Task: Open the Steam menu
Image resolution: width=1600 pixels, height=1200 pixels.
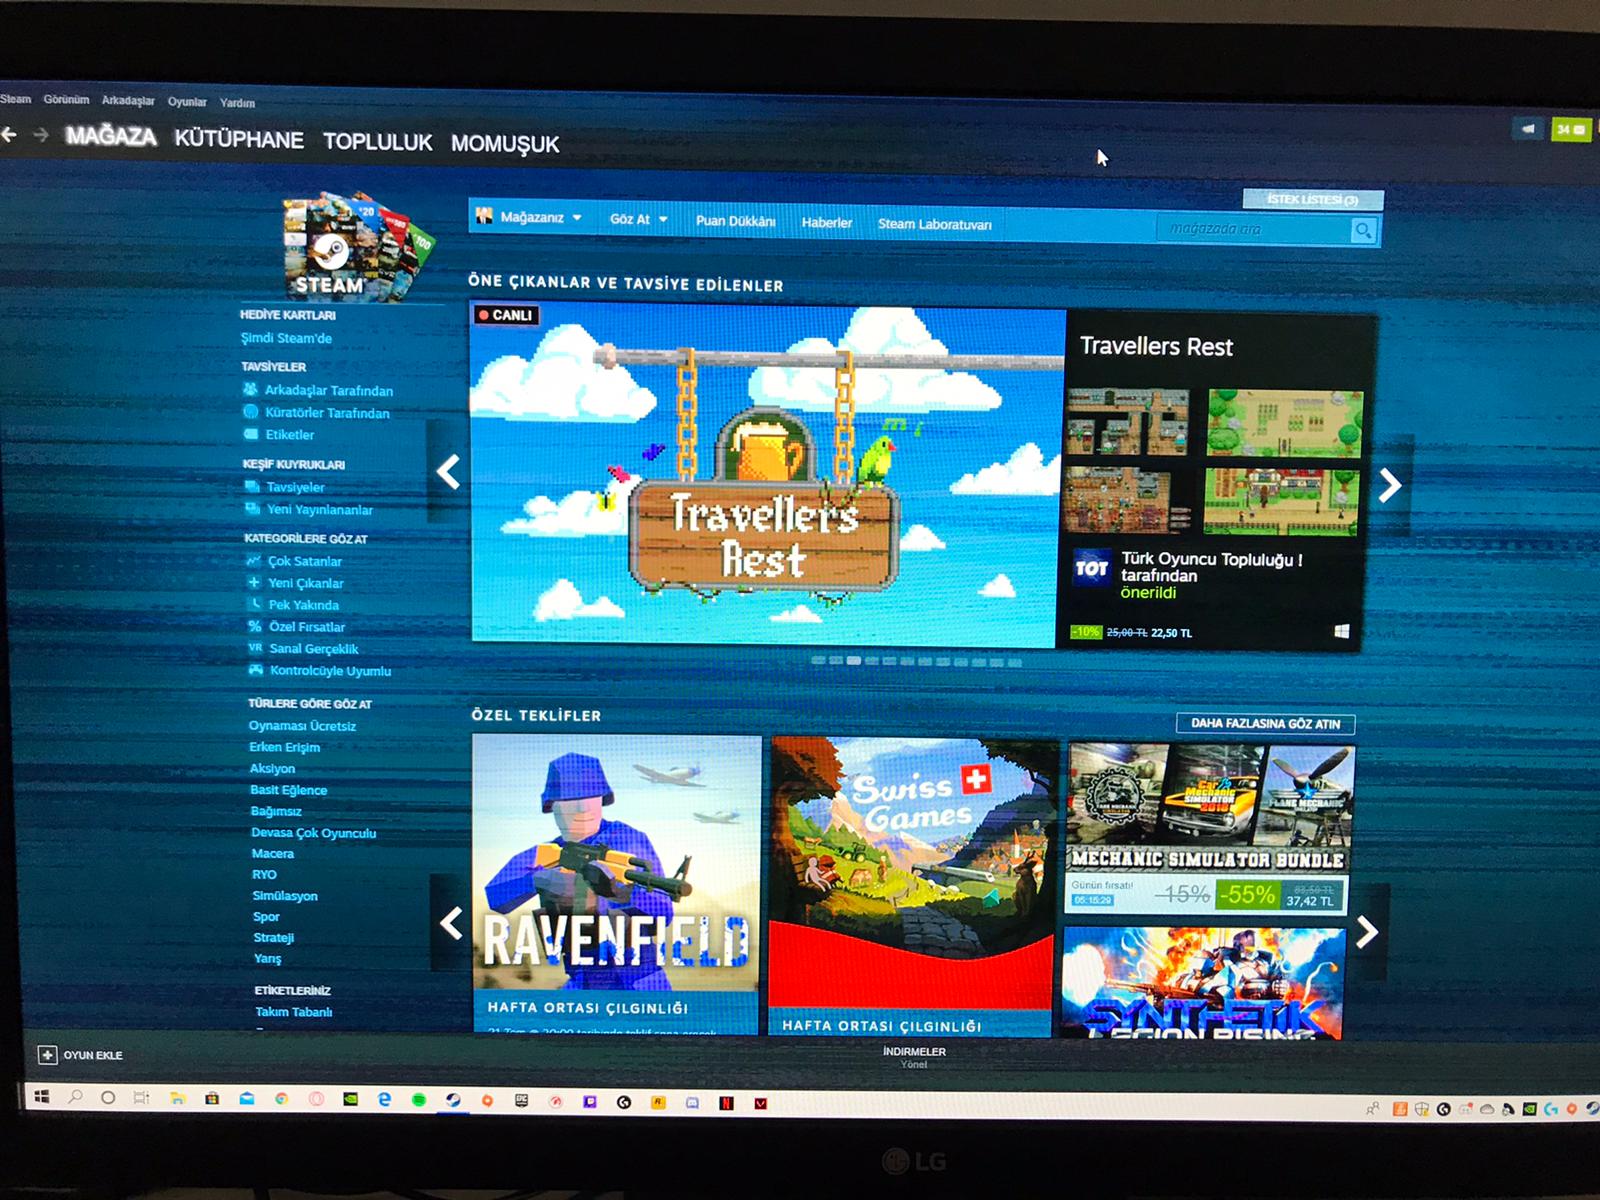Action: click(x=15, y=99)
